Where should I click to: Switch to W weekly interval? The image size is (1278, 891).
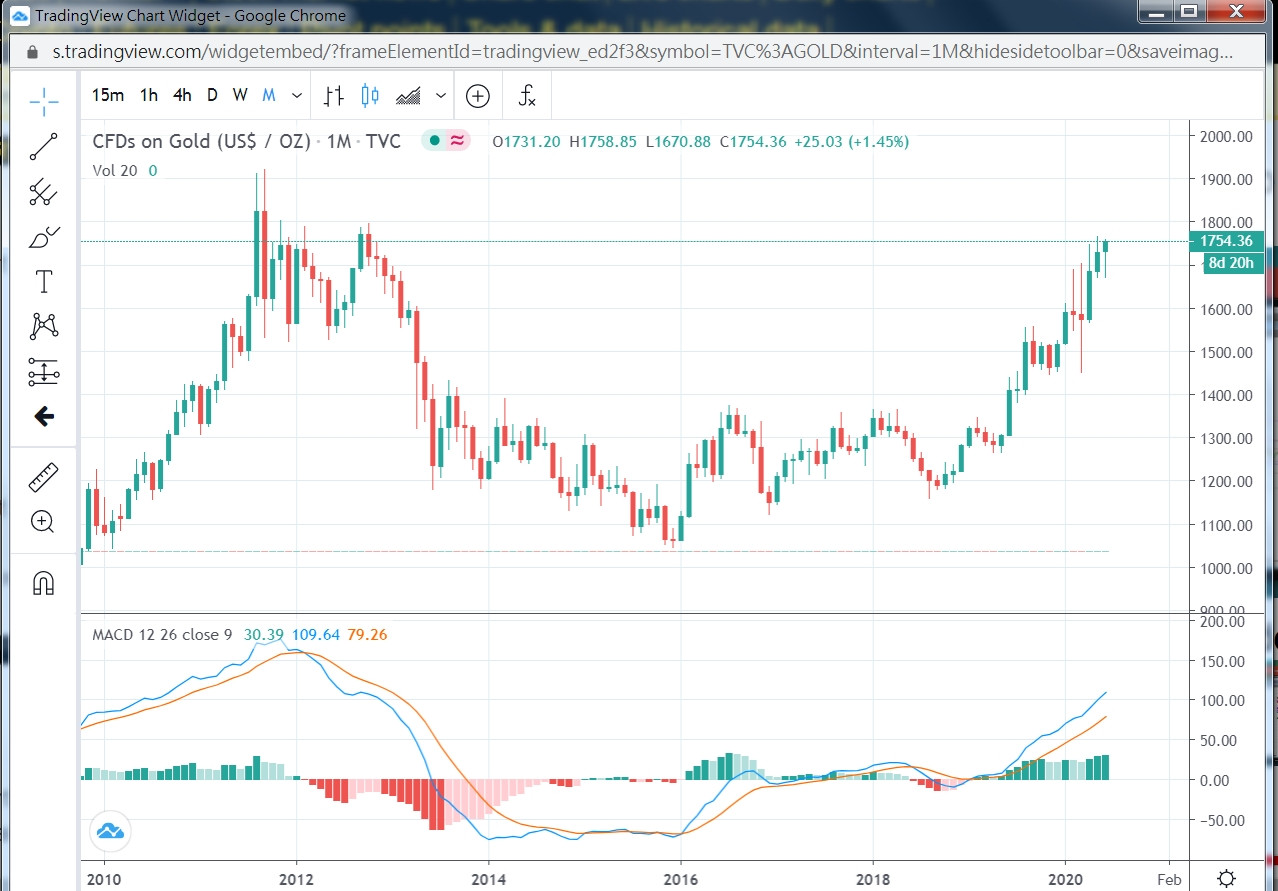pos(240,96)
